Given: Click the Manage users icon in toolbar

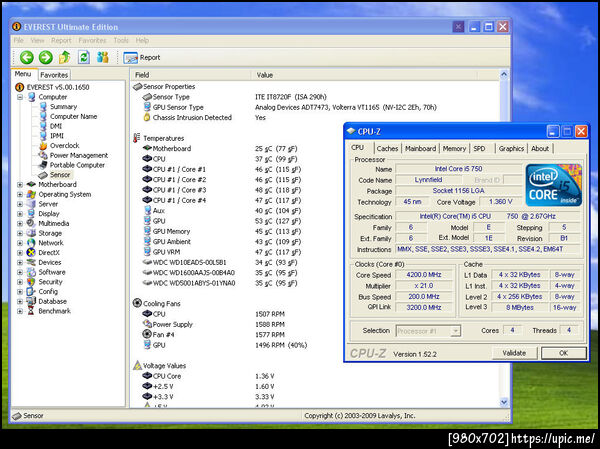Looking at the screenshot, I should (104, 57).
